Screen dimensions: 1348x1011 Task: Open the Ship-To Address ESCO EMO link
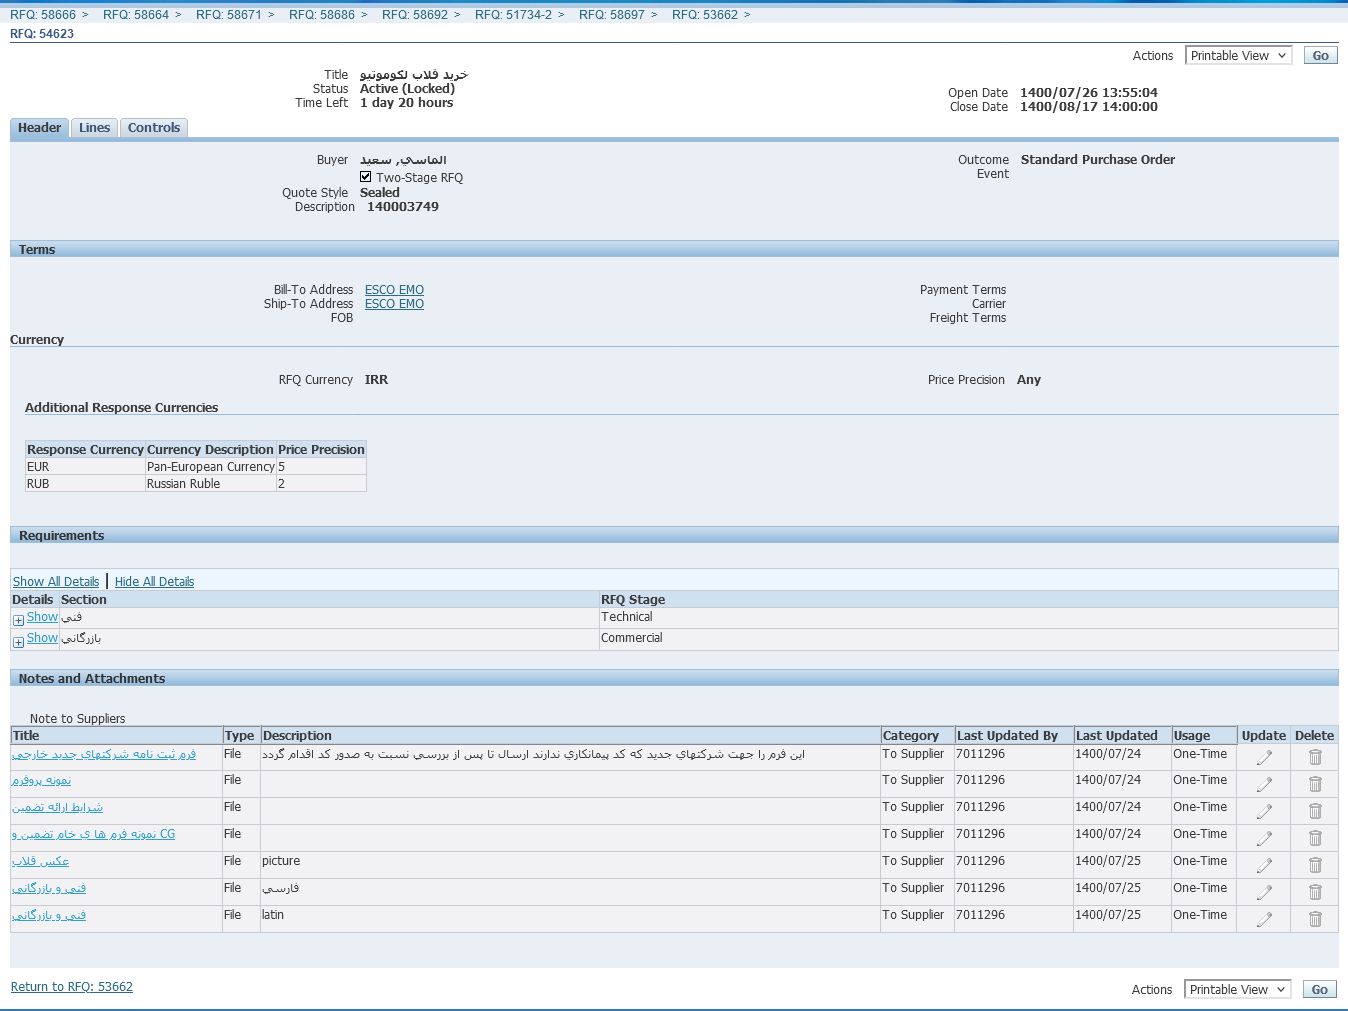[394, 304]
